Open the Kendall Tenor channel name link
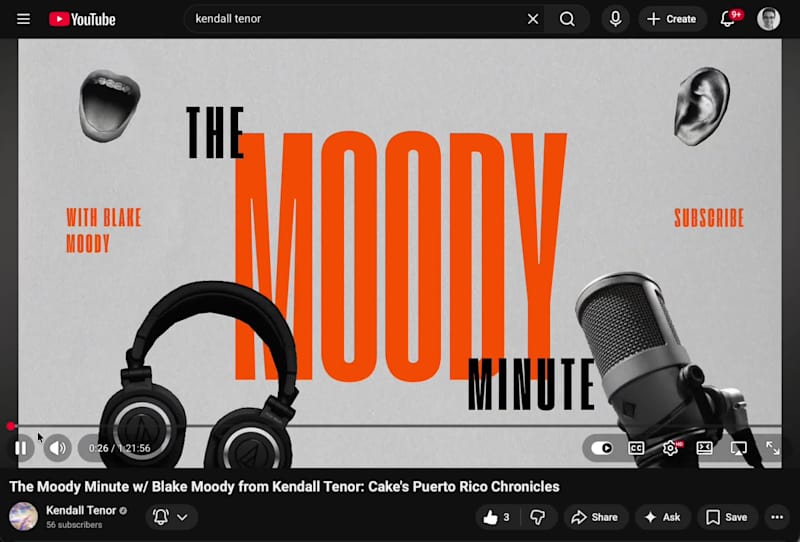The height and width of the screenshot is (542, 800). pyautogui.click(x=81, y=510)
